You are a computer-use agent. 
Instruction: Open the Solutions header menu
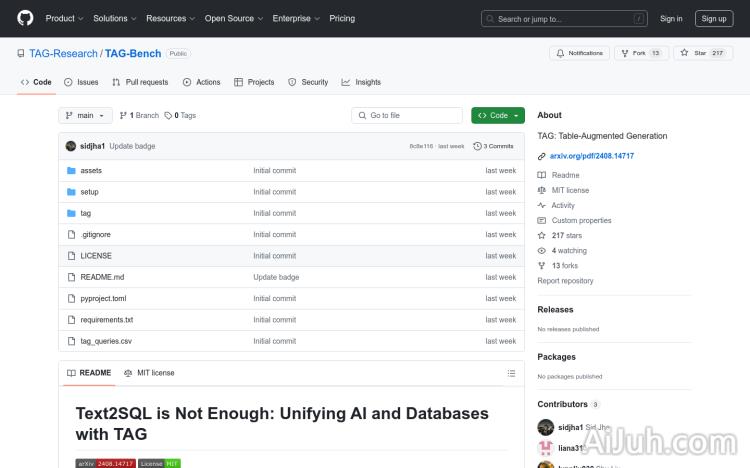point(114,18)
